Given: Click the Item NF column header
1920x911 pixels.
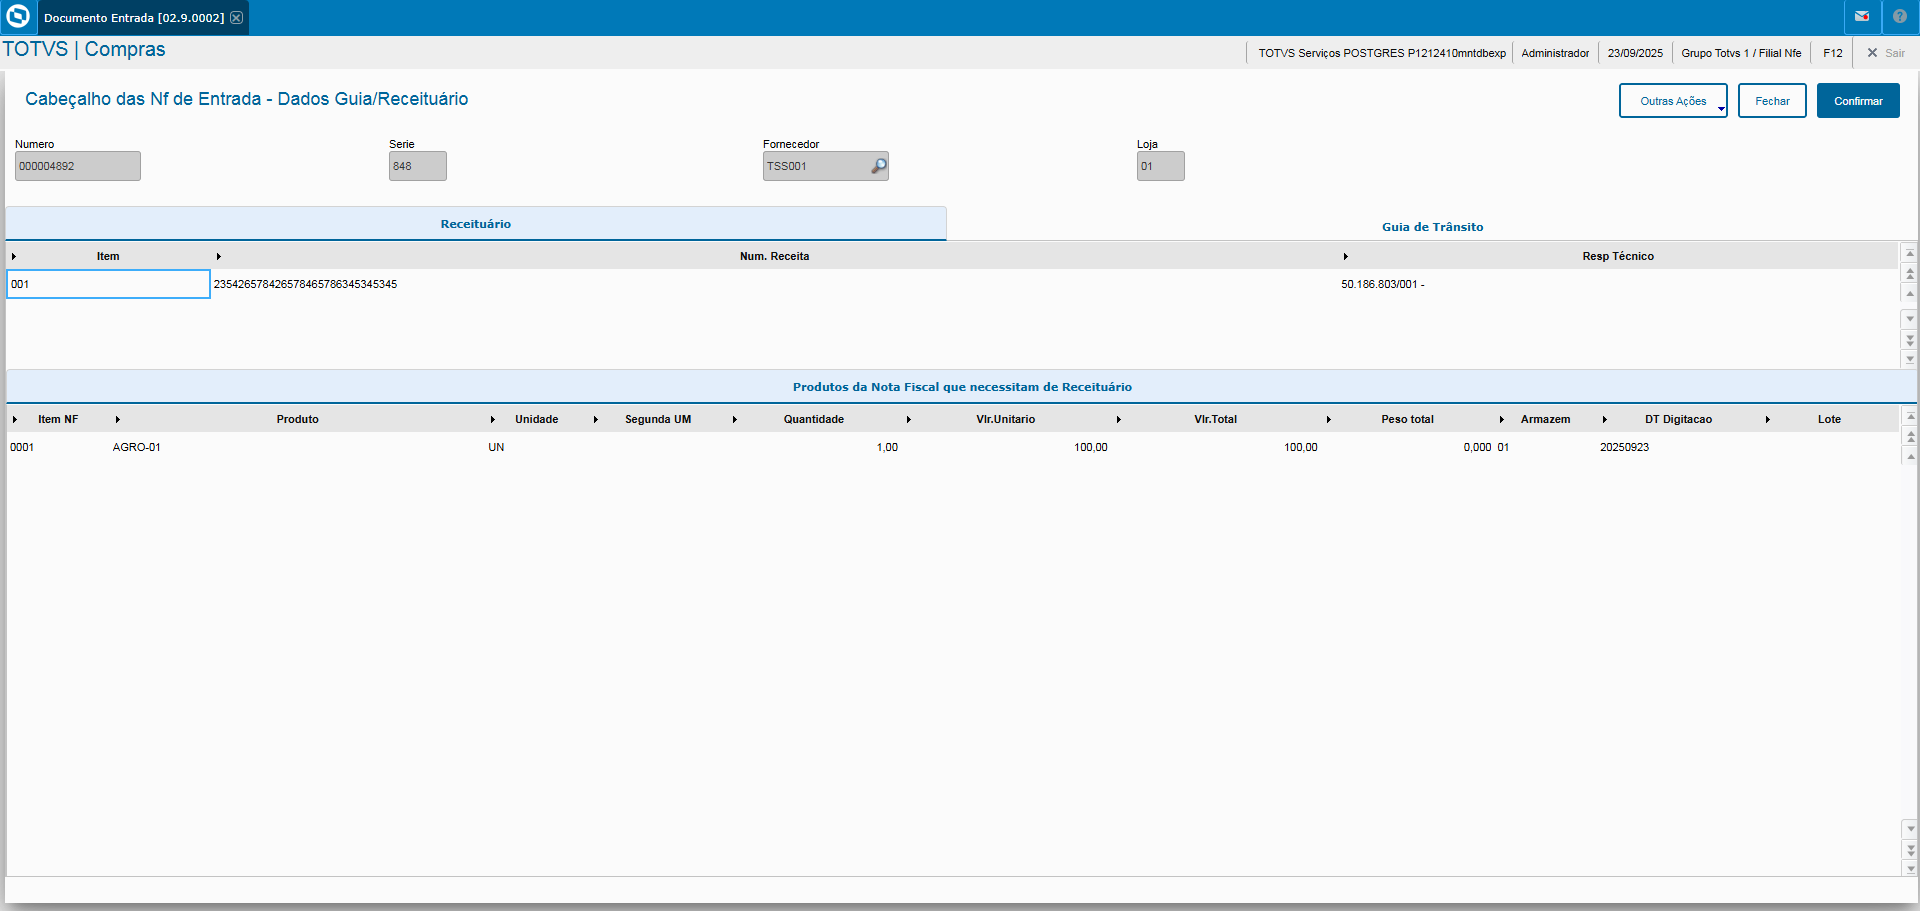Looking at the screenshot, I should (x=58, y=419).
